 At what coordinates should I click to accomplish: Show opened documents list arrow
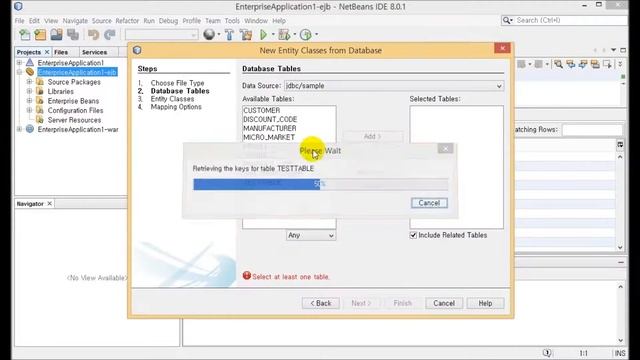pyautogui.click(x=613, y=50)
